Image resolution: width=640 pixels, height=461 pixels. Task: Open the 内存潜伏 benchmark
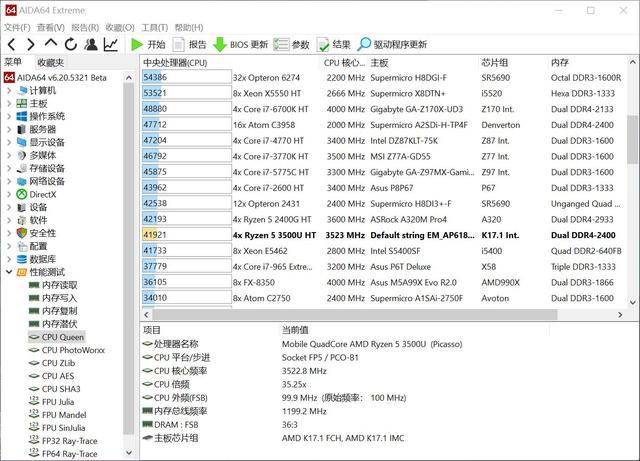[x=53, y=324]
